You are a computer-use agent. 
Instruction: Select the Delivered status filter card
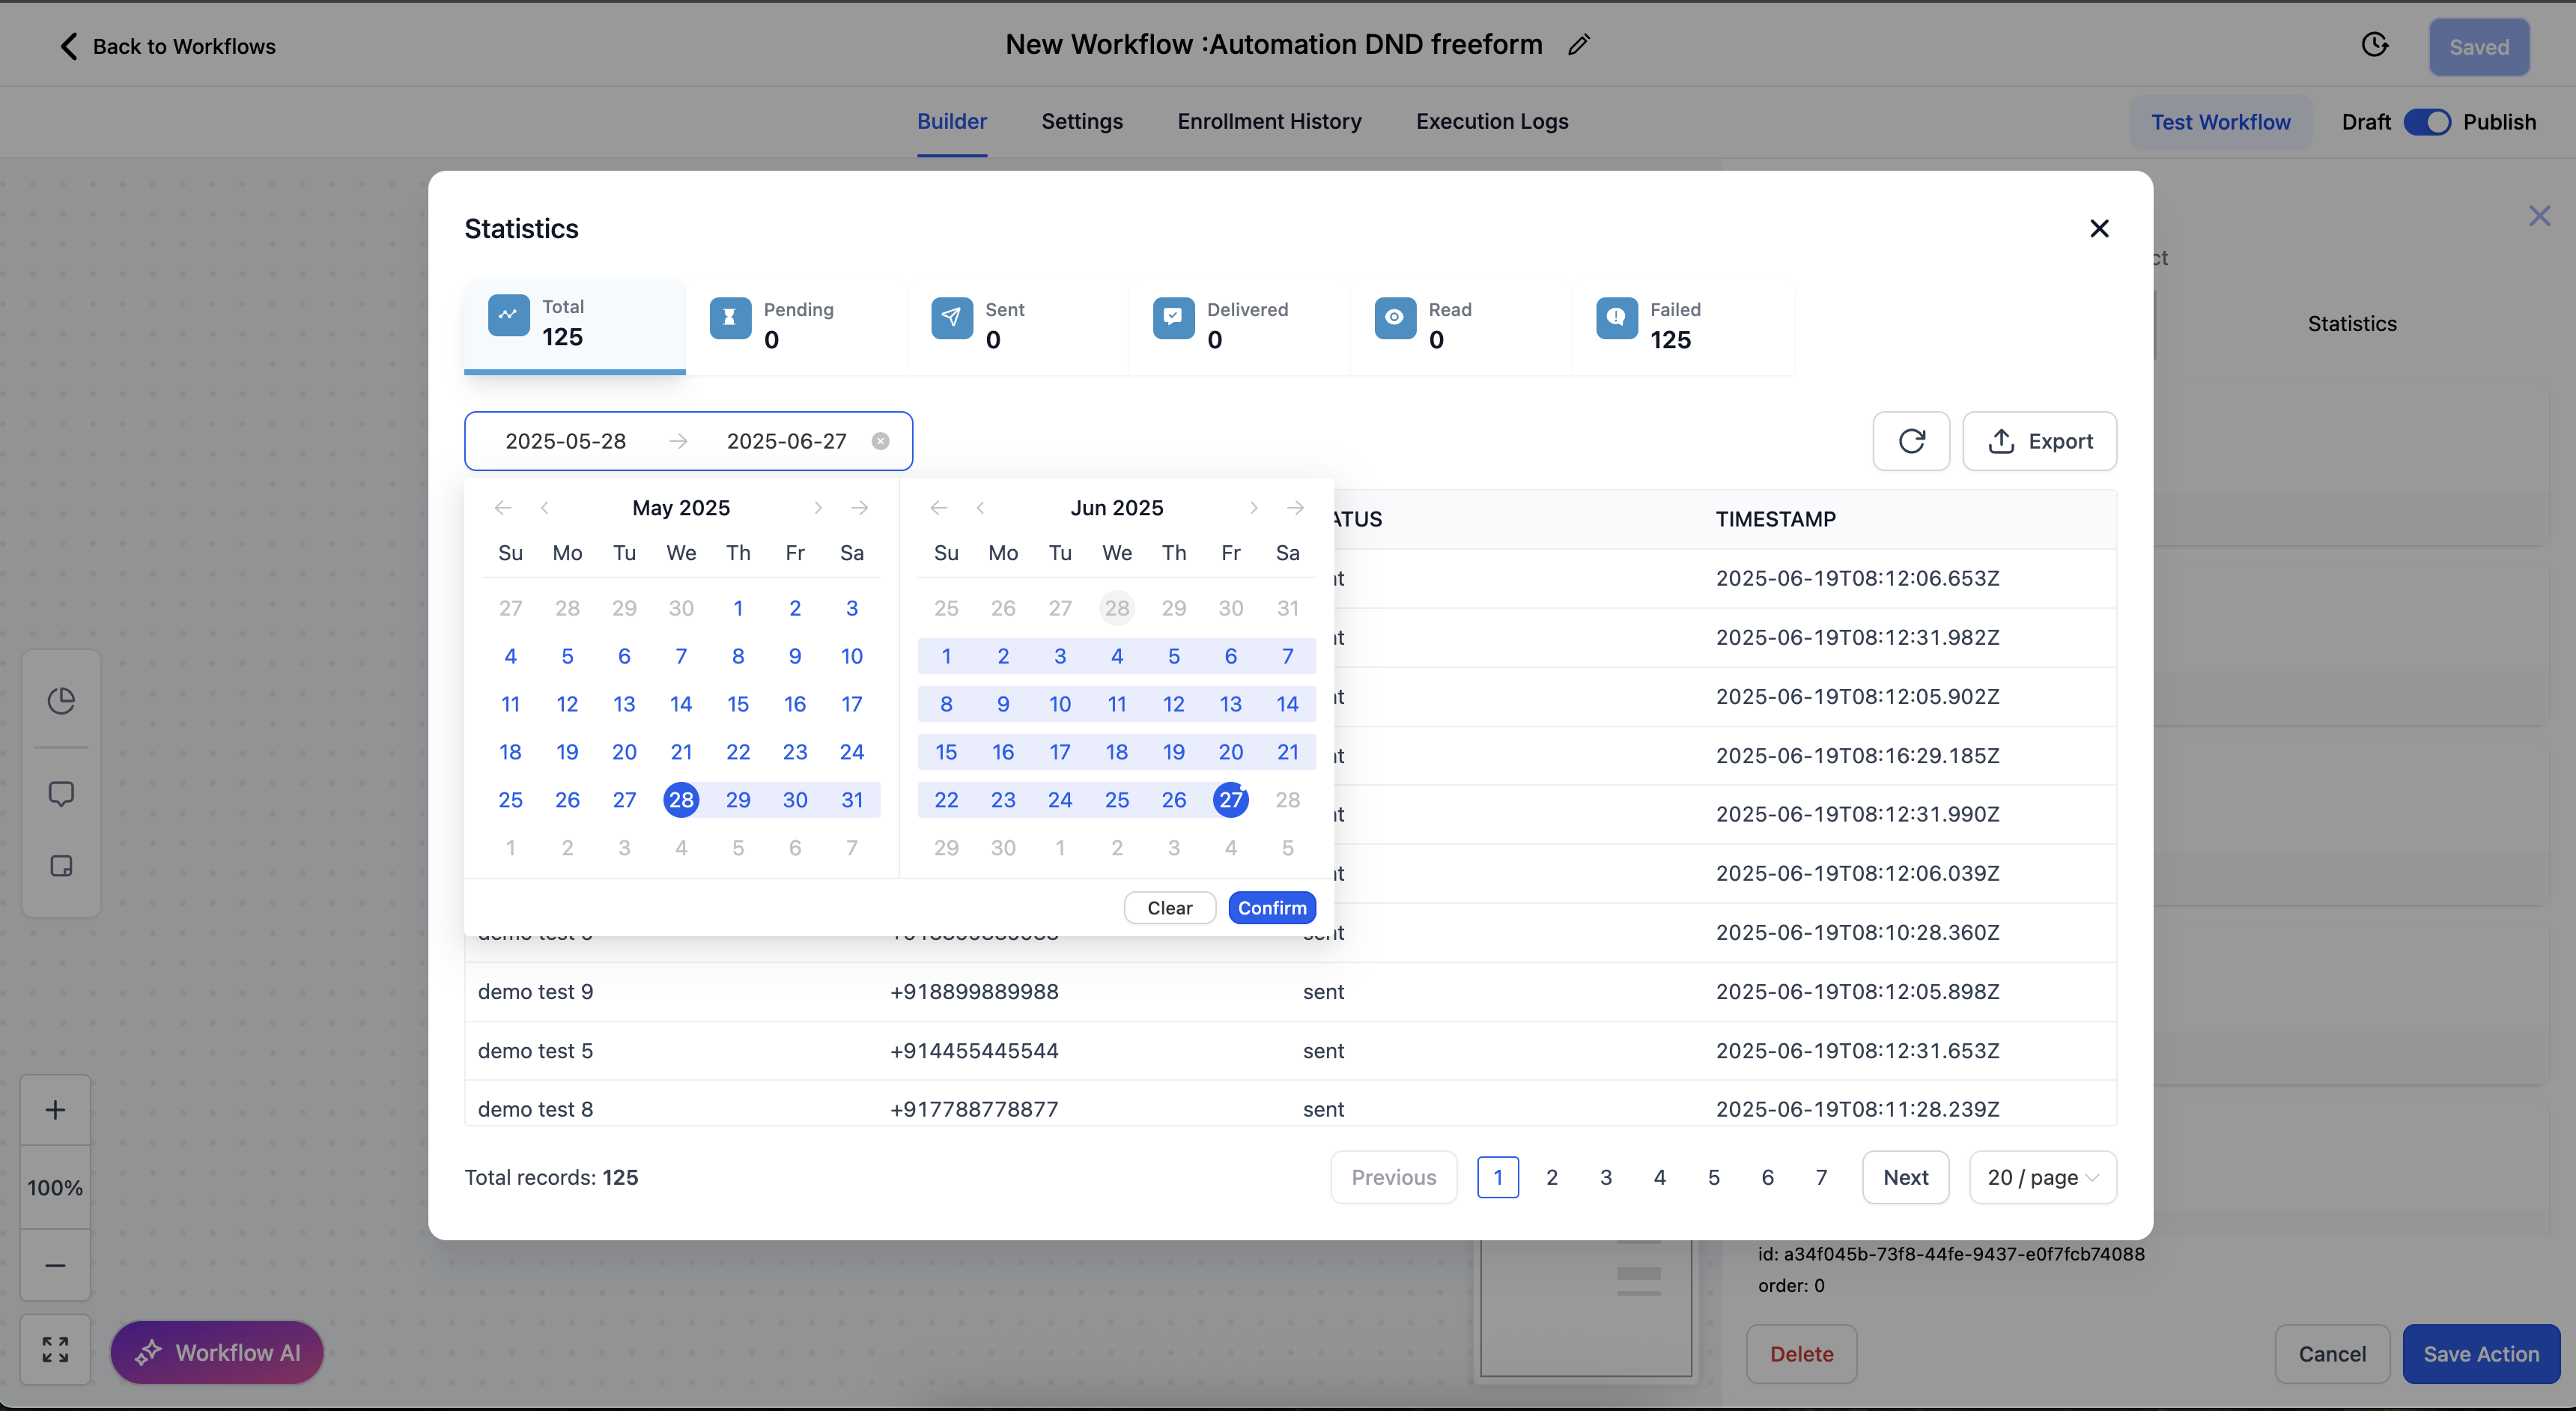pyautogui.click(x=1238, y=326)
